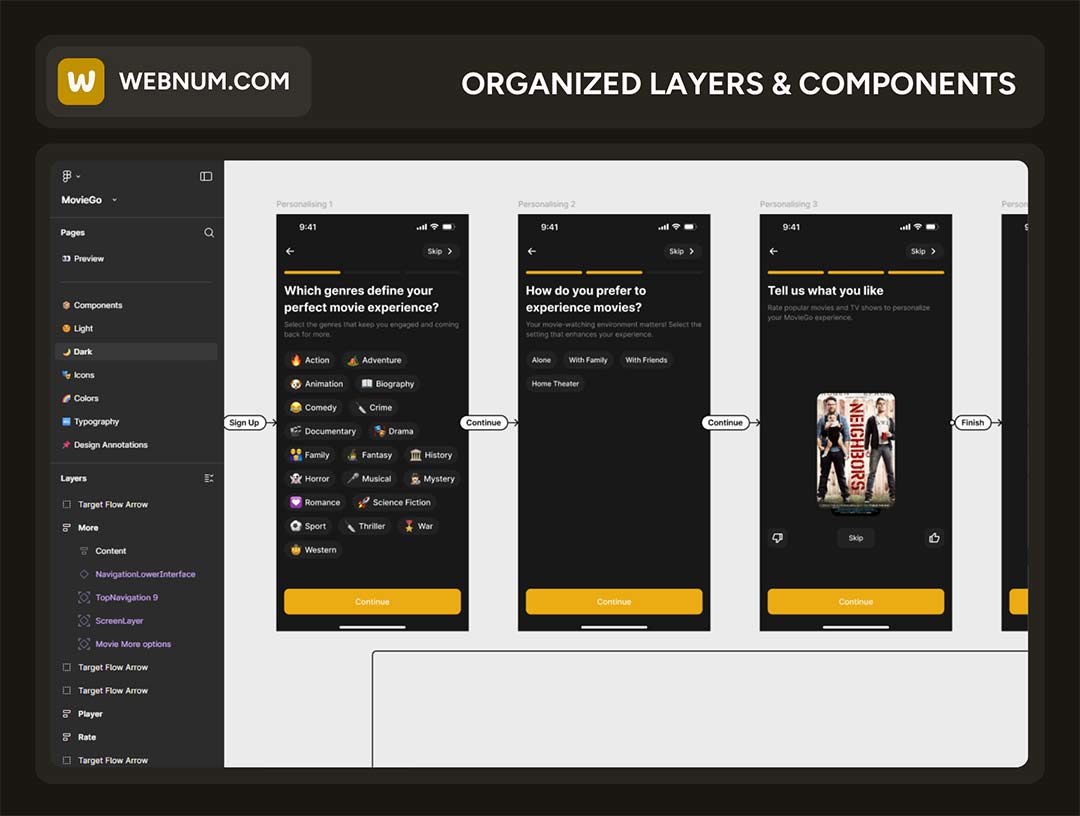1080x816 pixels.
Task: Select the Colors page entry
Action: click(86, 398)
